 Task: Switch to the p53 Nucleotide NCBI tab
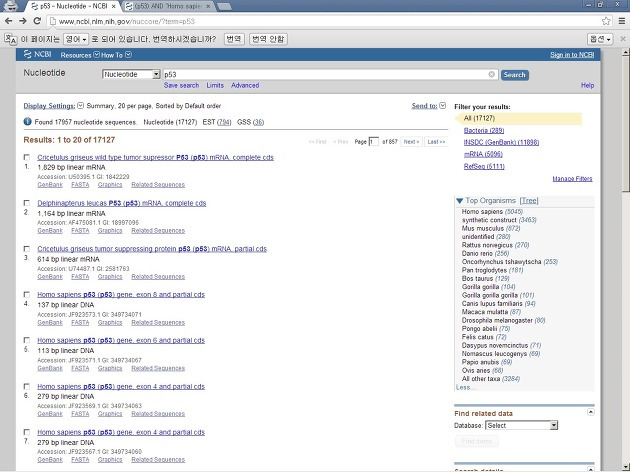coord(74,6)
